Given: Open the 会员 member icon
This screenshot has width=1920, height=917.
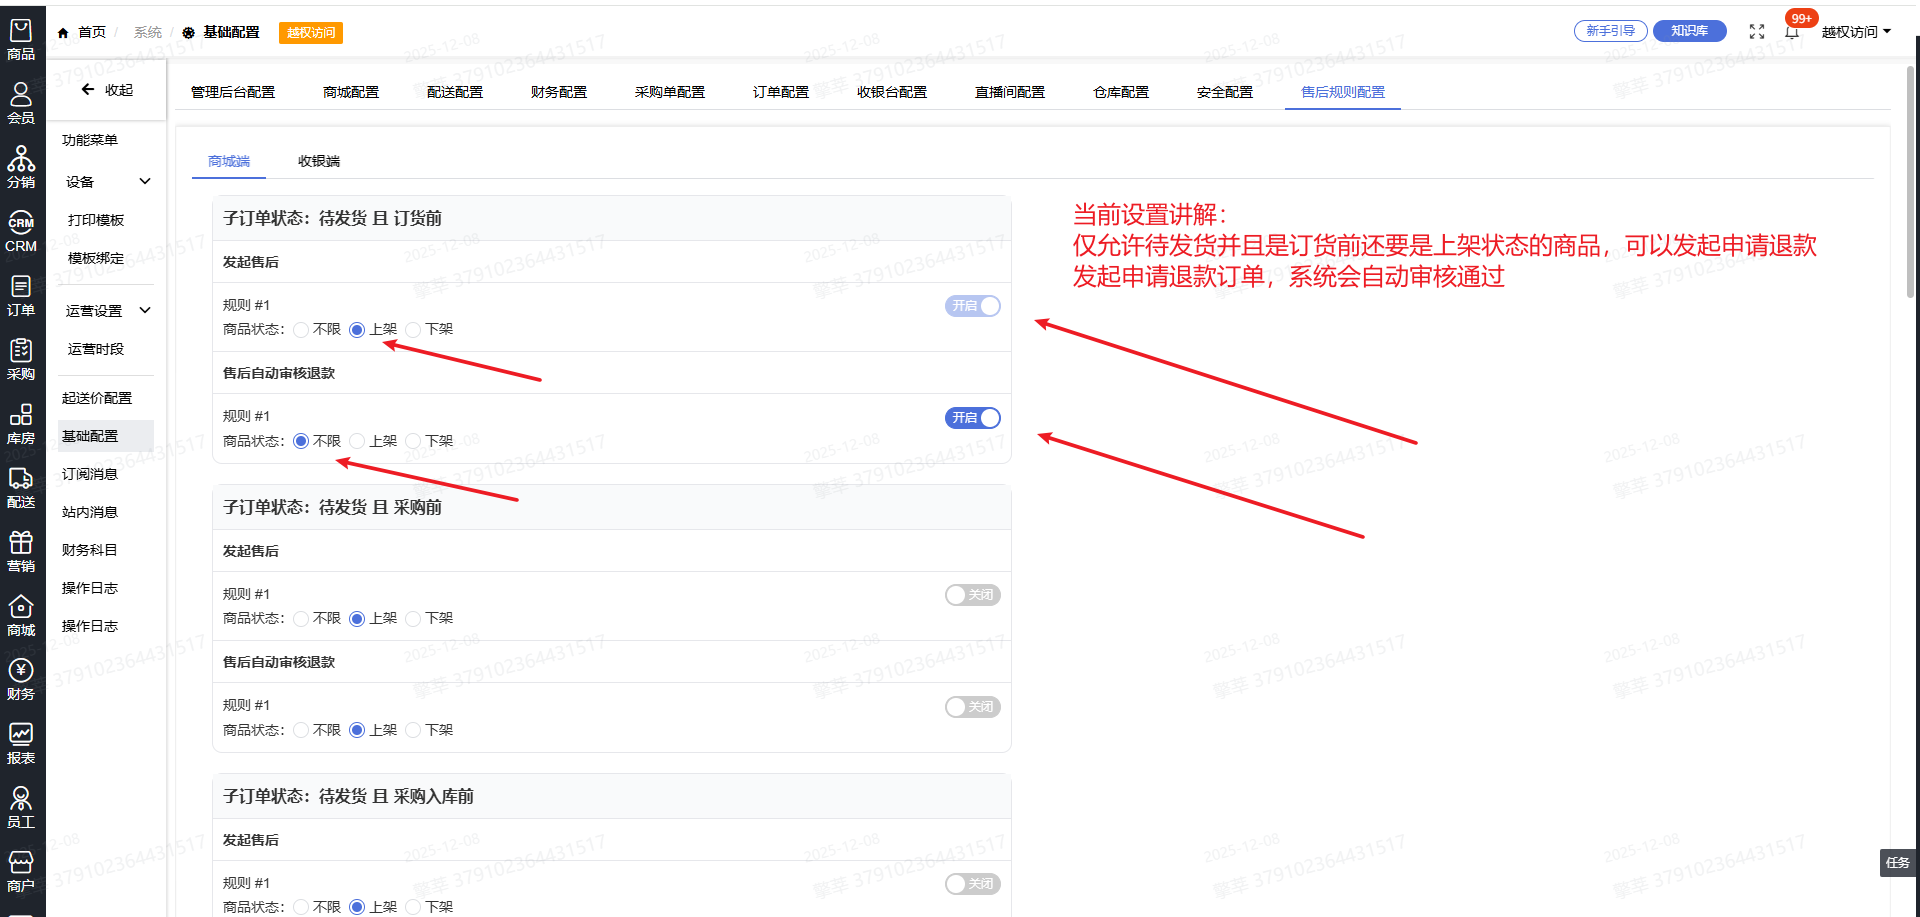Looking at the screenshot, I should [x=21, y=104].
